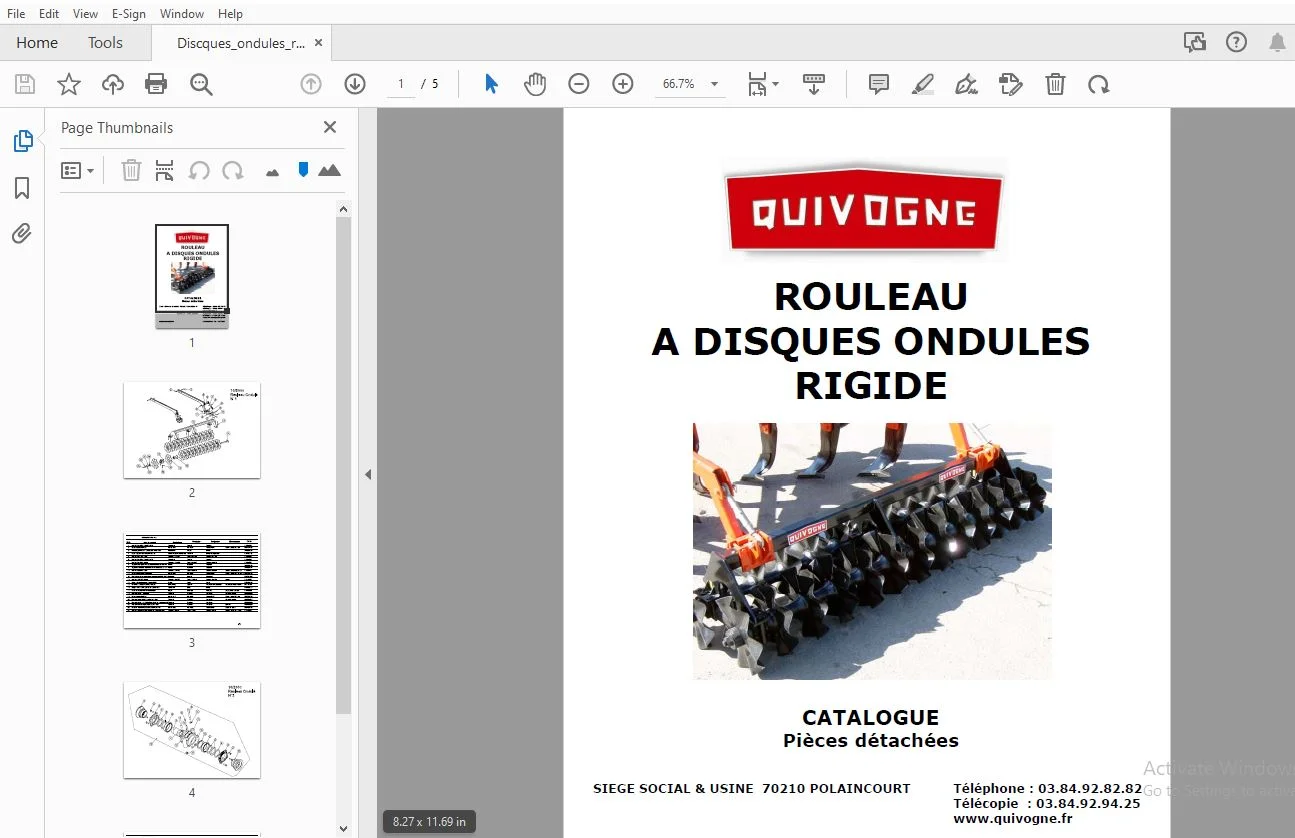1295x838 pixels.
Task: Open the Edit menu
Action: [x=49, y=14]
